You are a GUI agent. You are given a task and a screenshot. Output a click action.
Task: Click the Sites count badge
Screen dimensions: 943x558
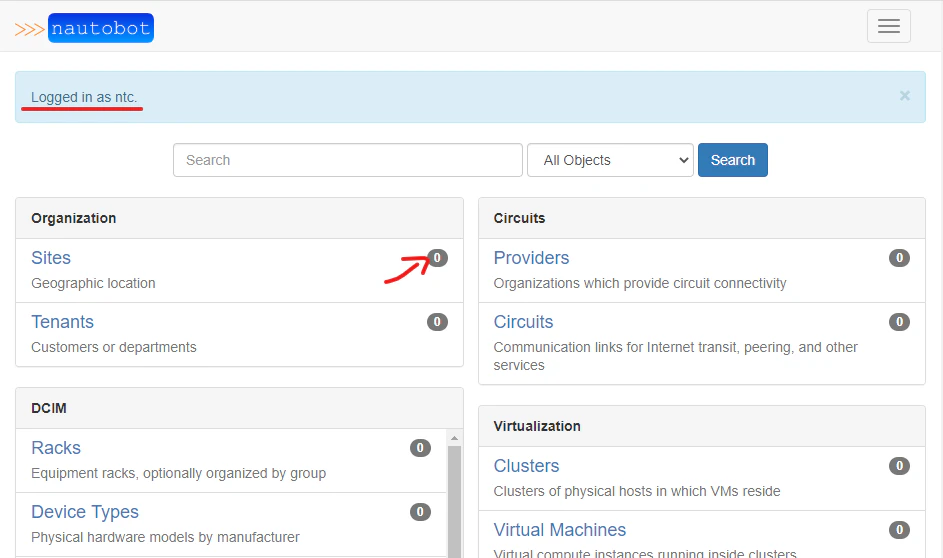437,258
